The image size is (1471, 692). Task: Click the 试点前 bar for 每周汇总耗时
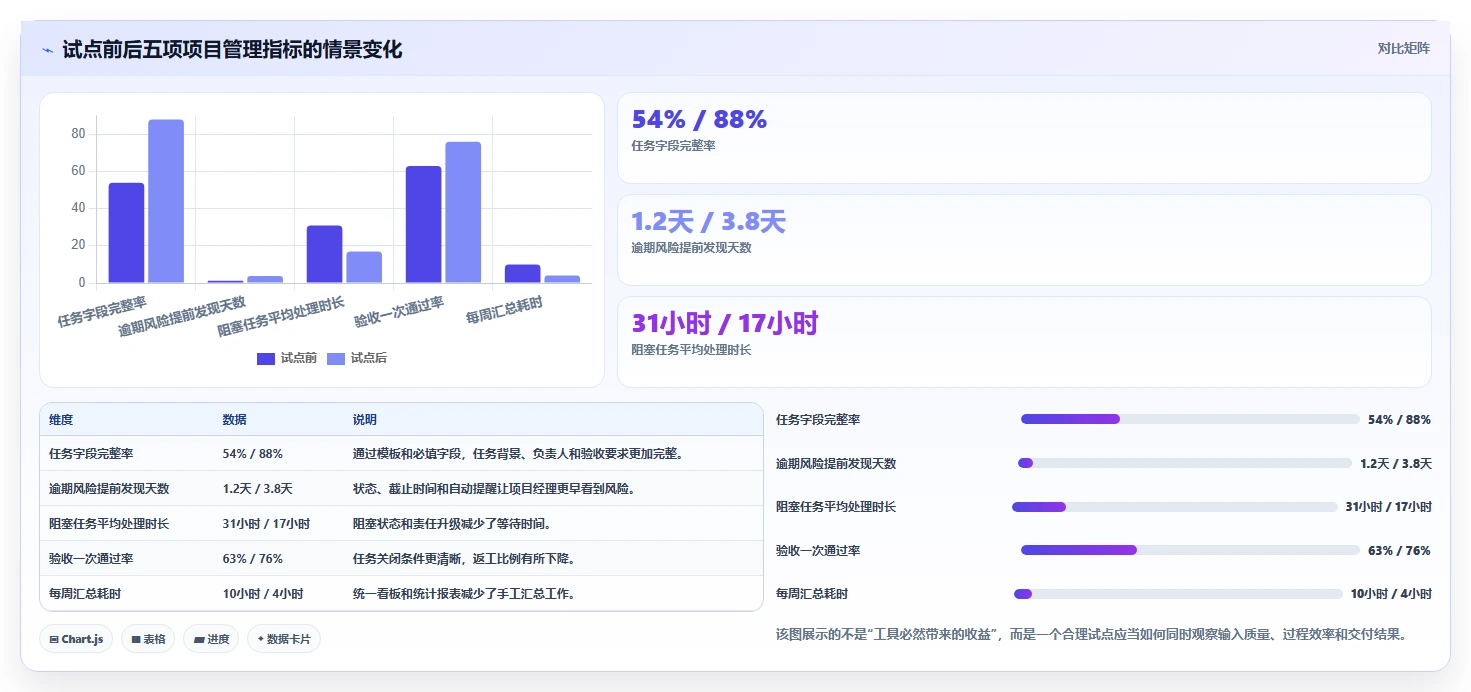pyautogui.click(x=522, y=274)
